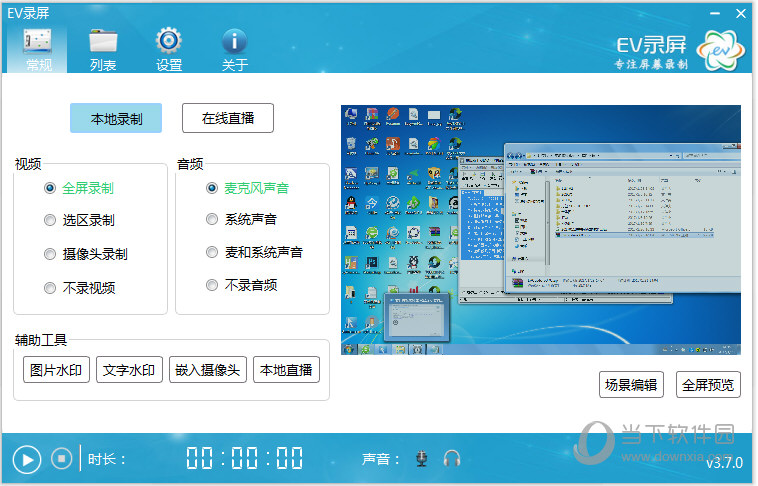758x486 pixels.
Task: Open the 关于 about info tab
Action: pyautogui.click(x=234, y=50)
